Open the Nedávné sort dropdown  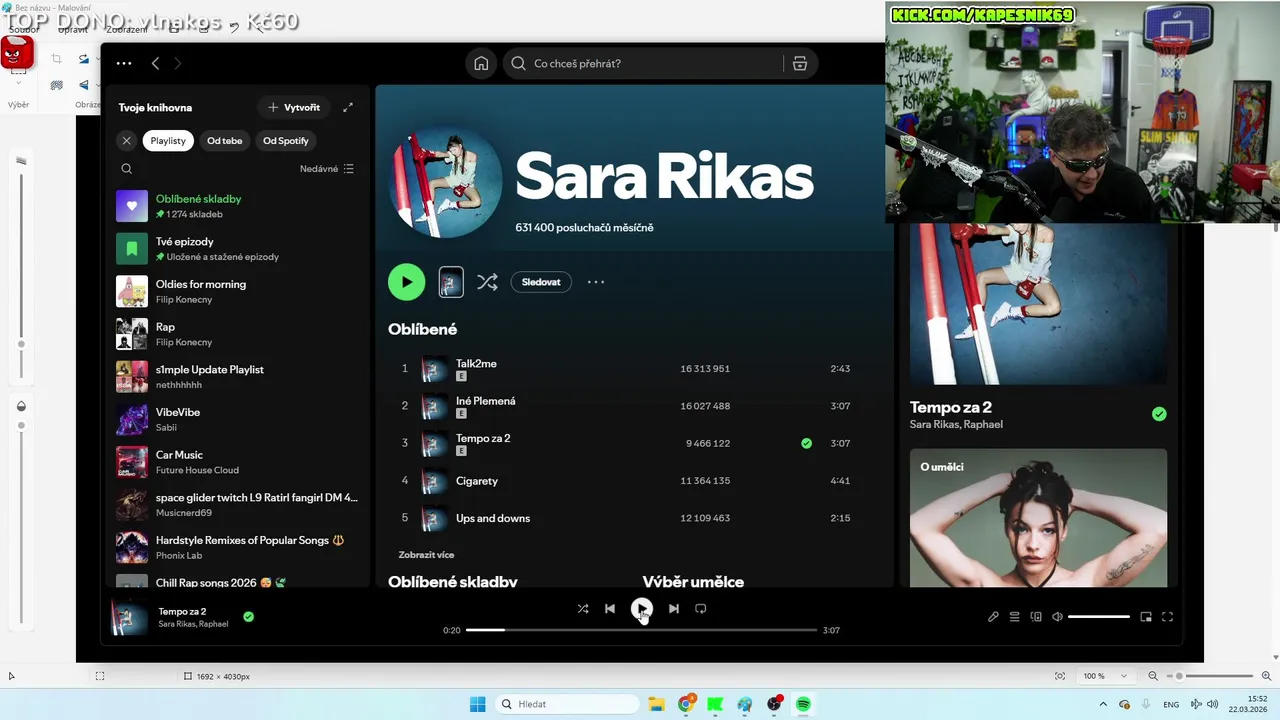(x=327, y=169)
